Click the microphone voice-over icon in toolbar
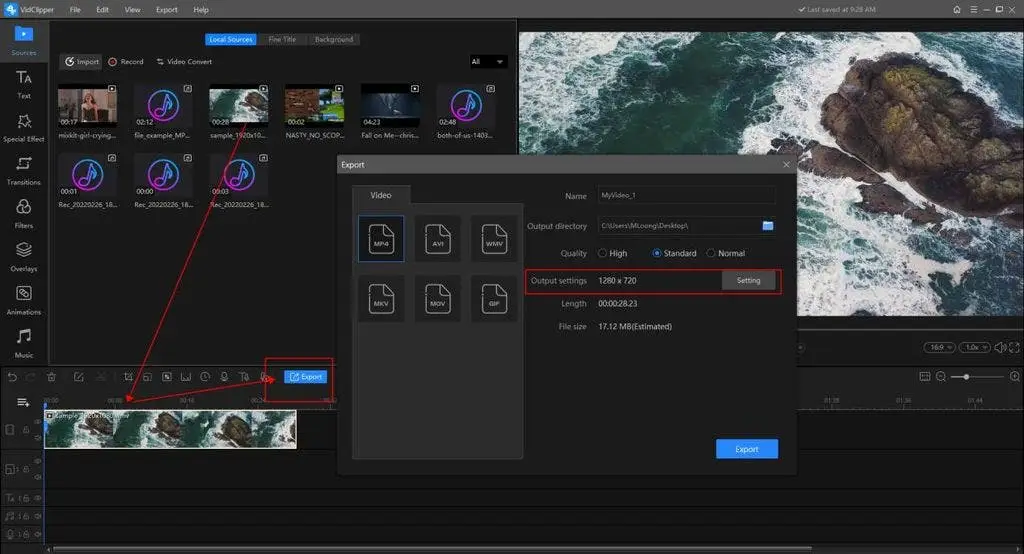Image resolution: width=1024 pixels, height=554 pixels. tap(224, 377)
